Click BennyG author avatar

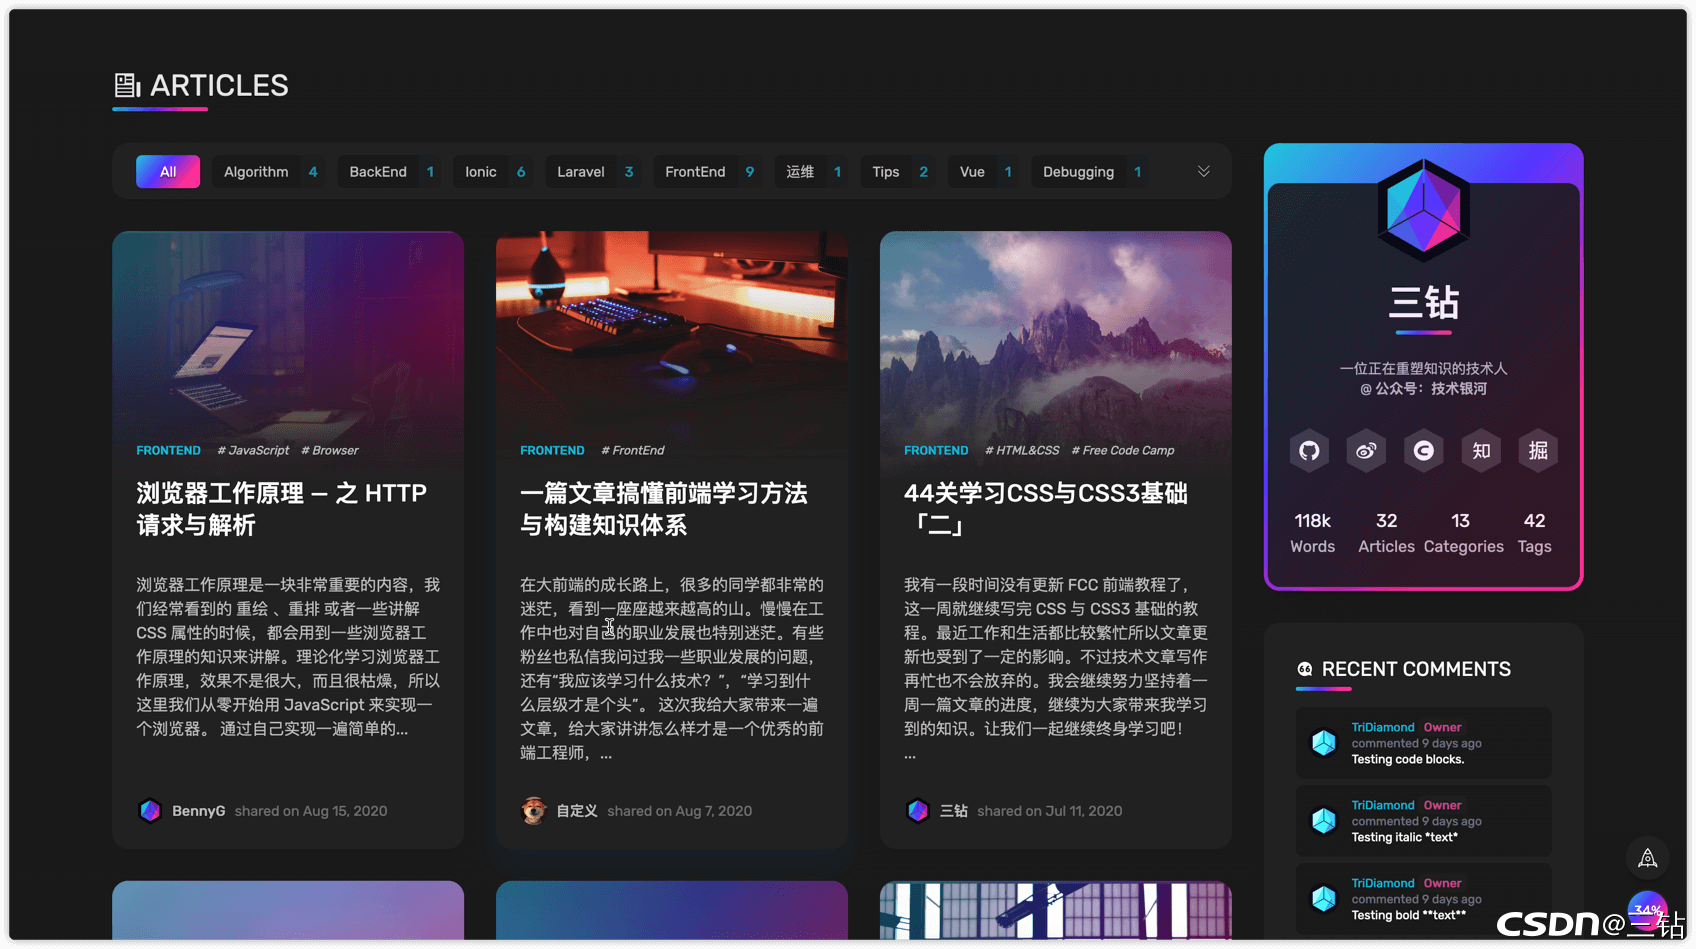[x=150, y=811]
